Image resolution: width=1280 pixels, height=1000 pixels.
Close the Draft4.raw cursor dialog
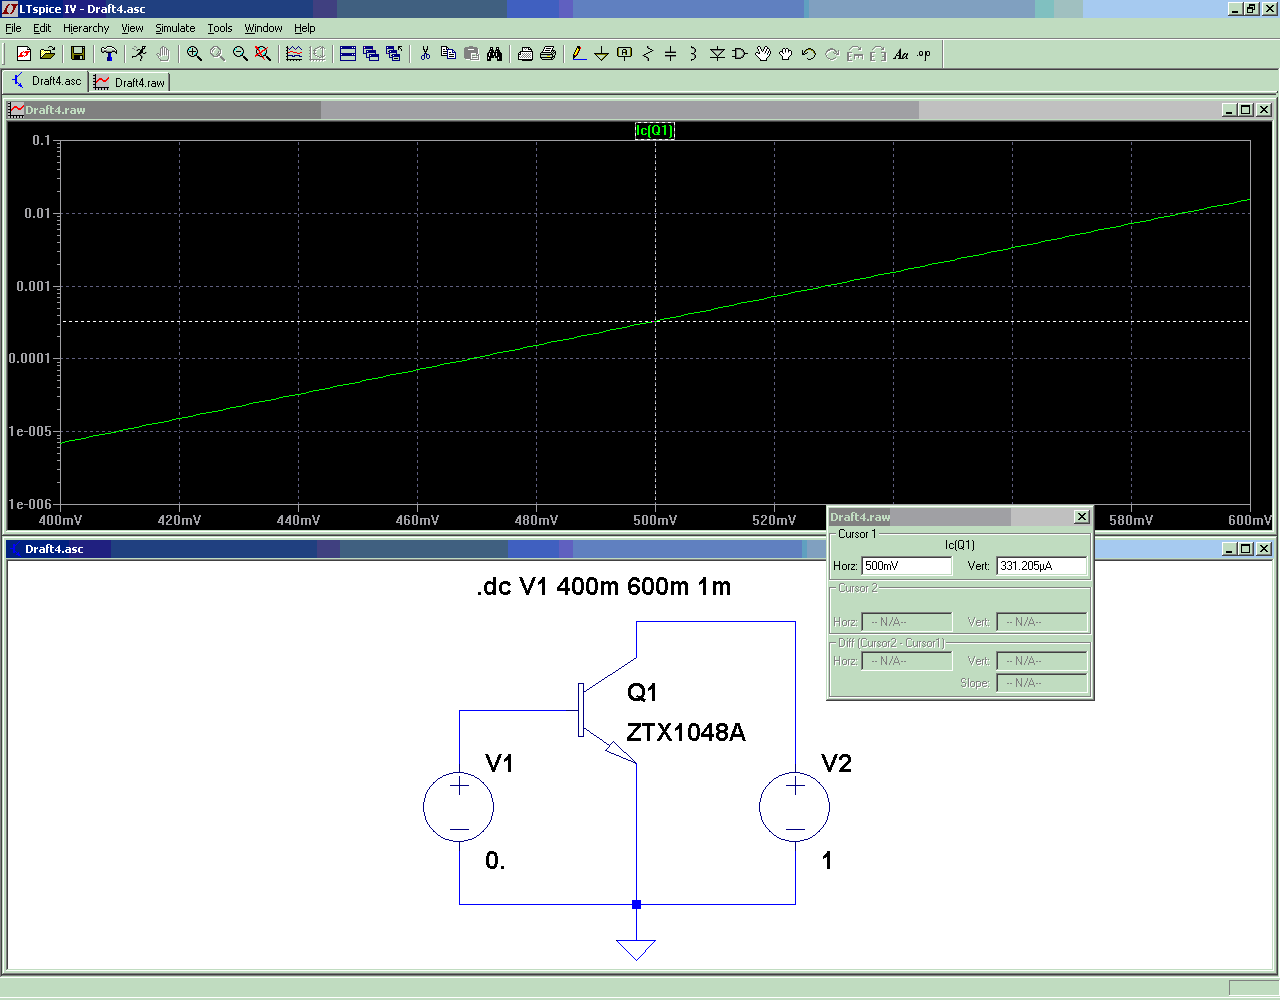pos(1082,517)
